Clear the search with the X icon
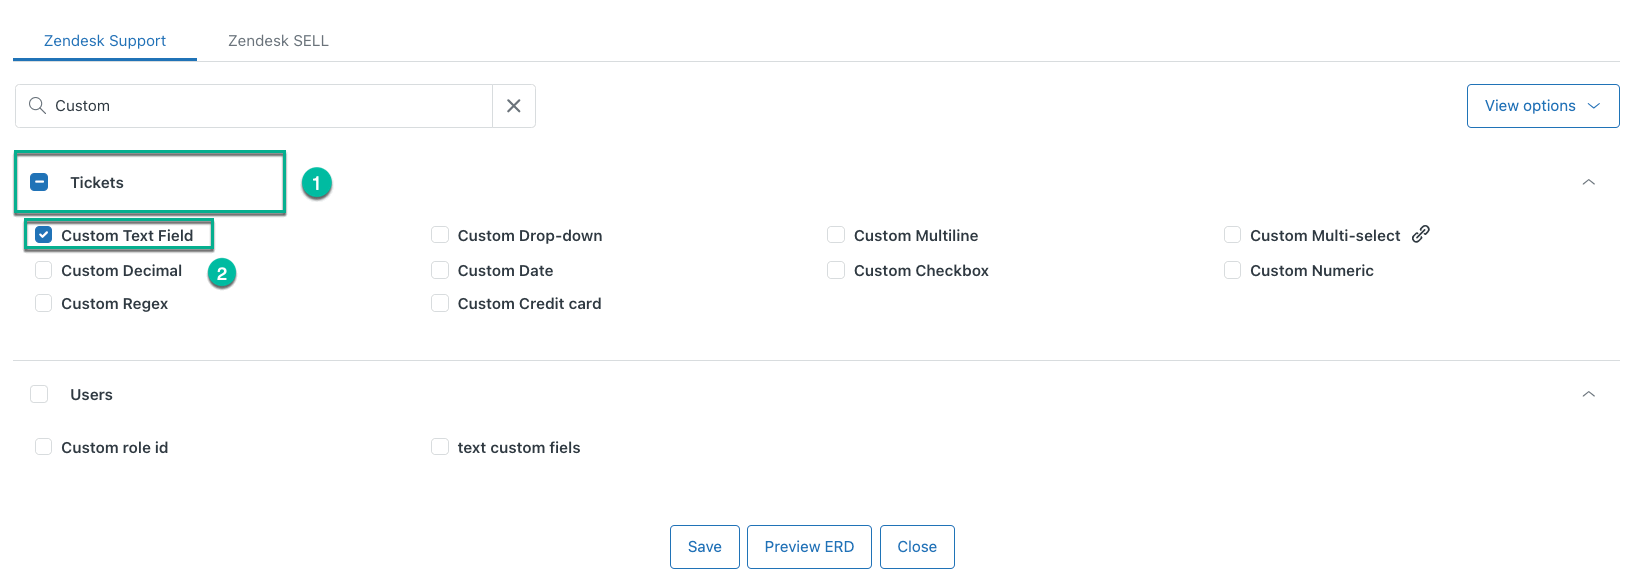Screen dimensions: 1630x585 point(514,106)
